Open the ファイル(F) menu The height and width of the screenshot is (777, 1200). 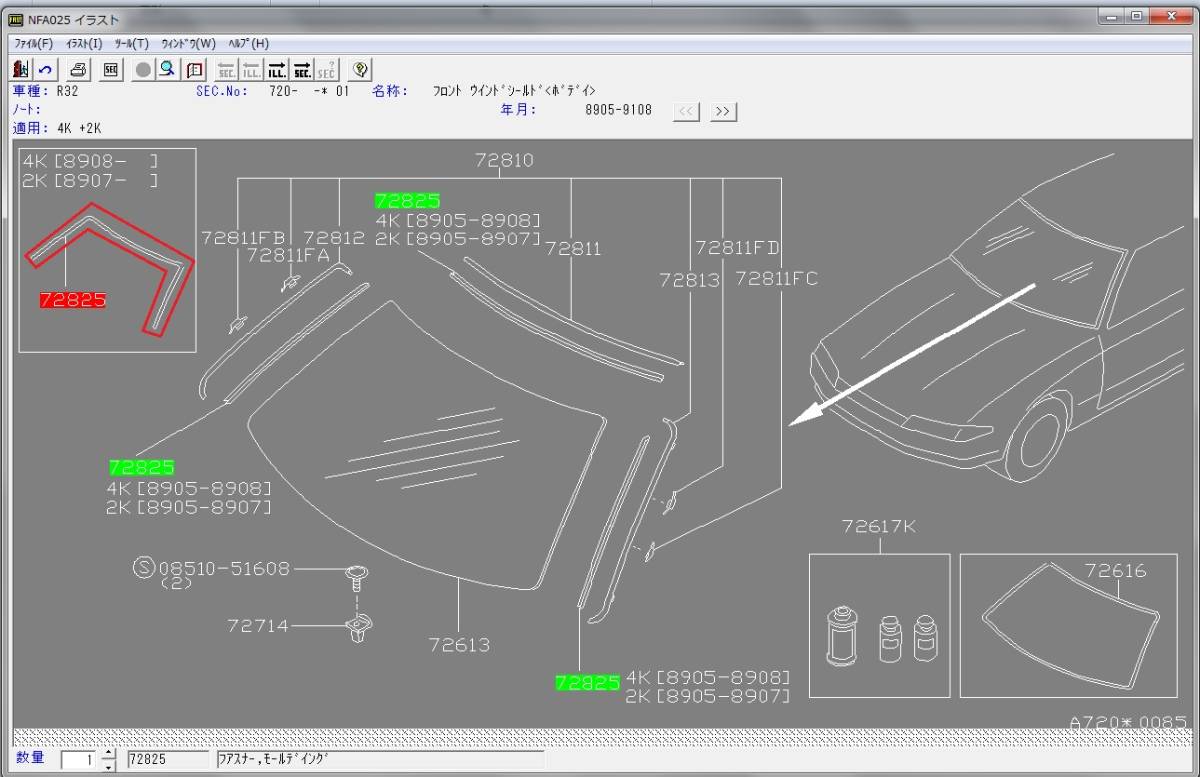pos(34,43)
